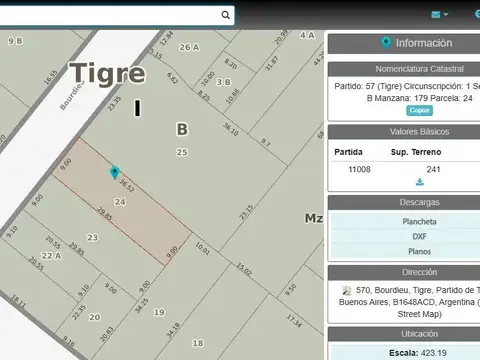Click the 17.34 dimension label

pyautogui.click(x=294, y=321)
